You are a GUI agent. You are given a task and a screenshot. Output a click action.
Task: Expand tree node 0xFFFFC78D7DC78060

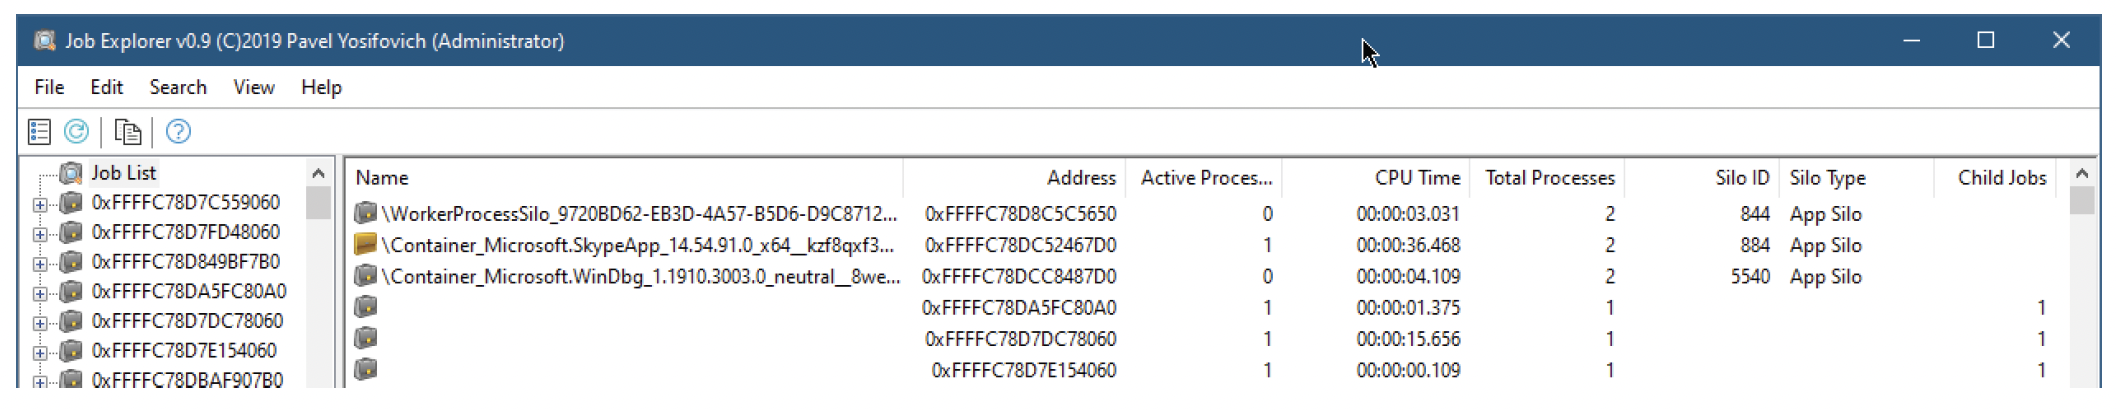click(40, 323)
